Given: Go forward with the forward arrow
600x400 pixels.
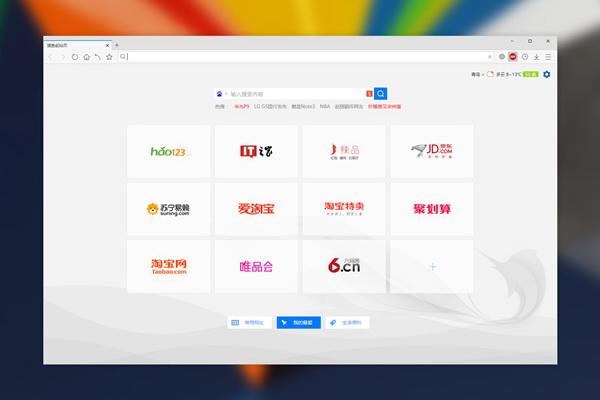Looking at the screenshot, I should tap(63, 57).
